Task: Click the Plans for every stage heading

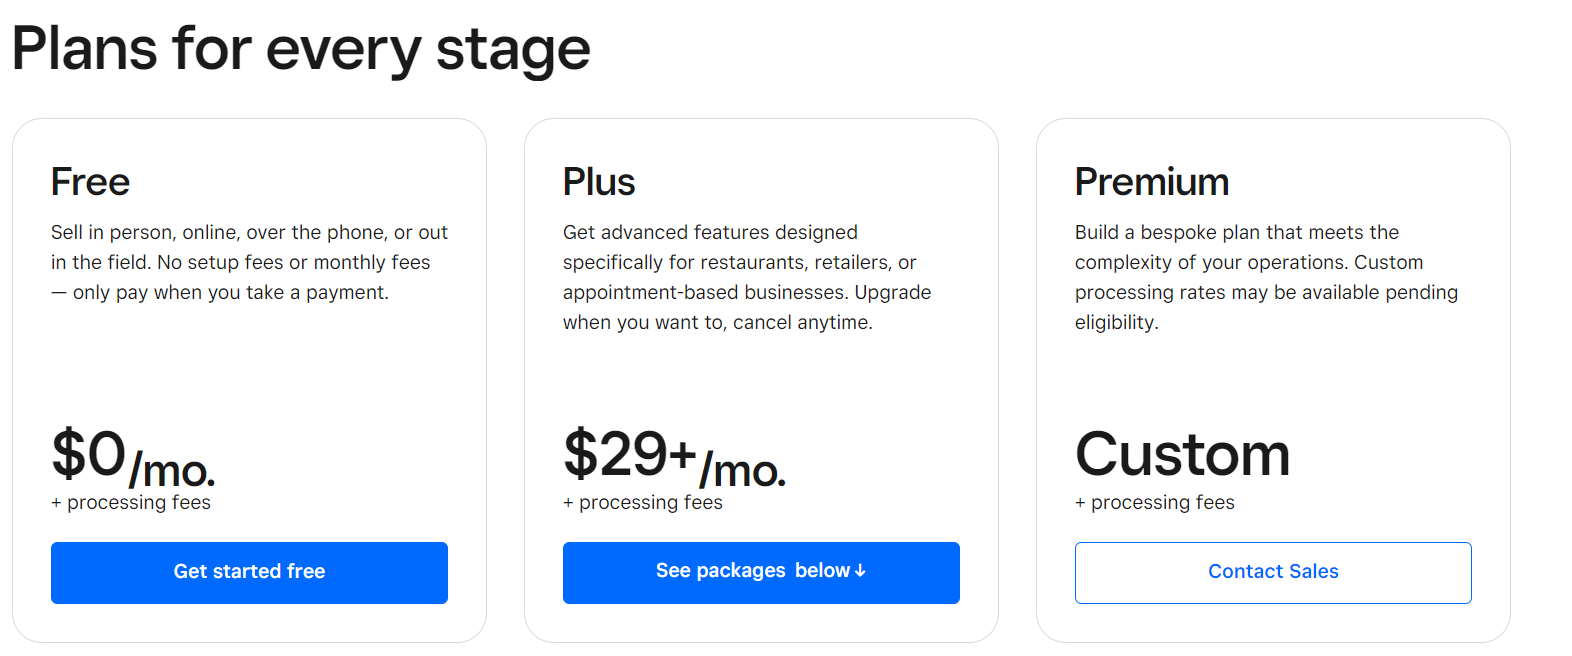Action: pyautogui.click(x=299, y=48)
